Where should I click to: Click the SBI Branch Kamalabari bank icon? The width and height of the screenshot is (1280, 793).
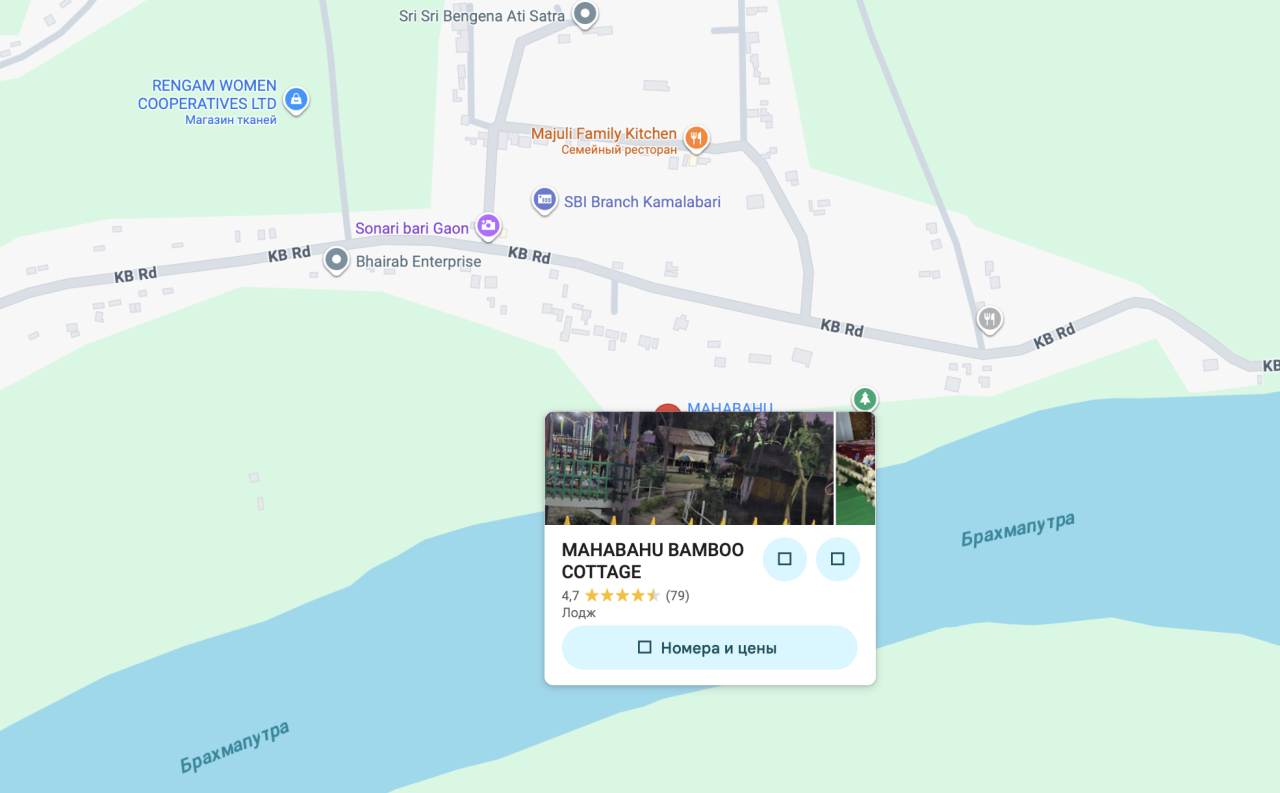point(544,200)
